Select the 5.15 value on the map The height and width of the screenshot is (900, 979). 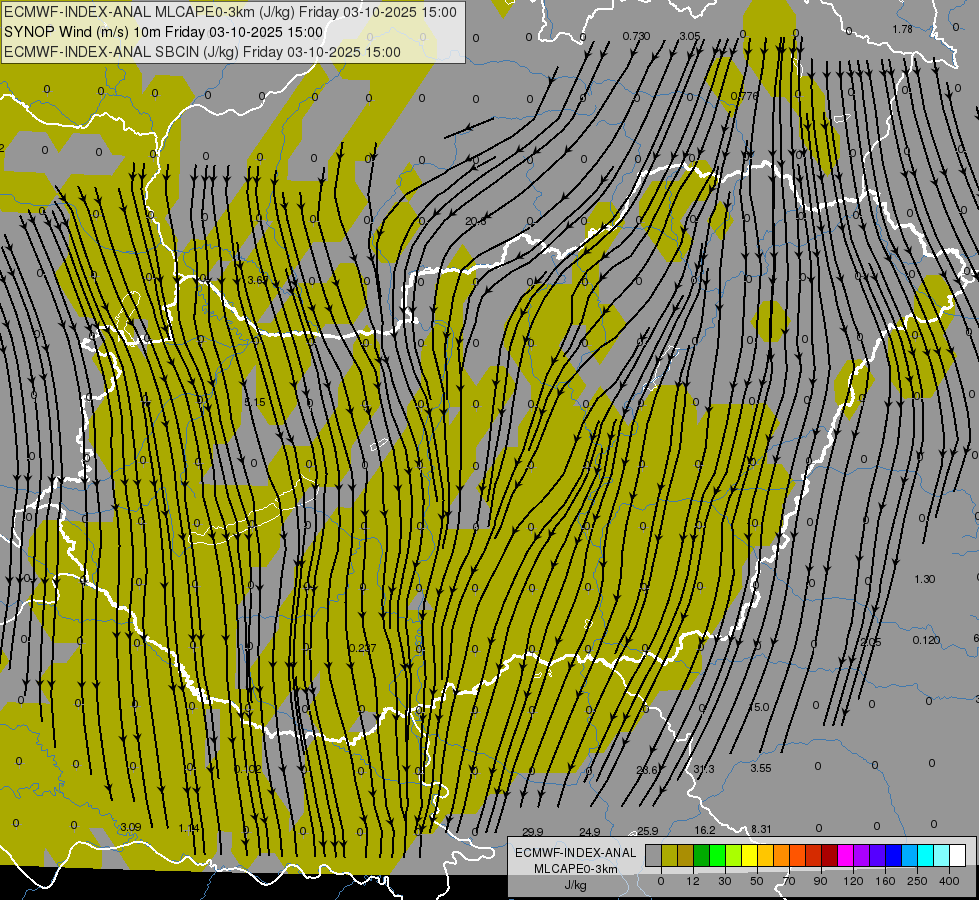click(255, 402)
